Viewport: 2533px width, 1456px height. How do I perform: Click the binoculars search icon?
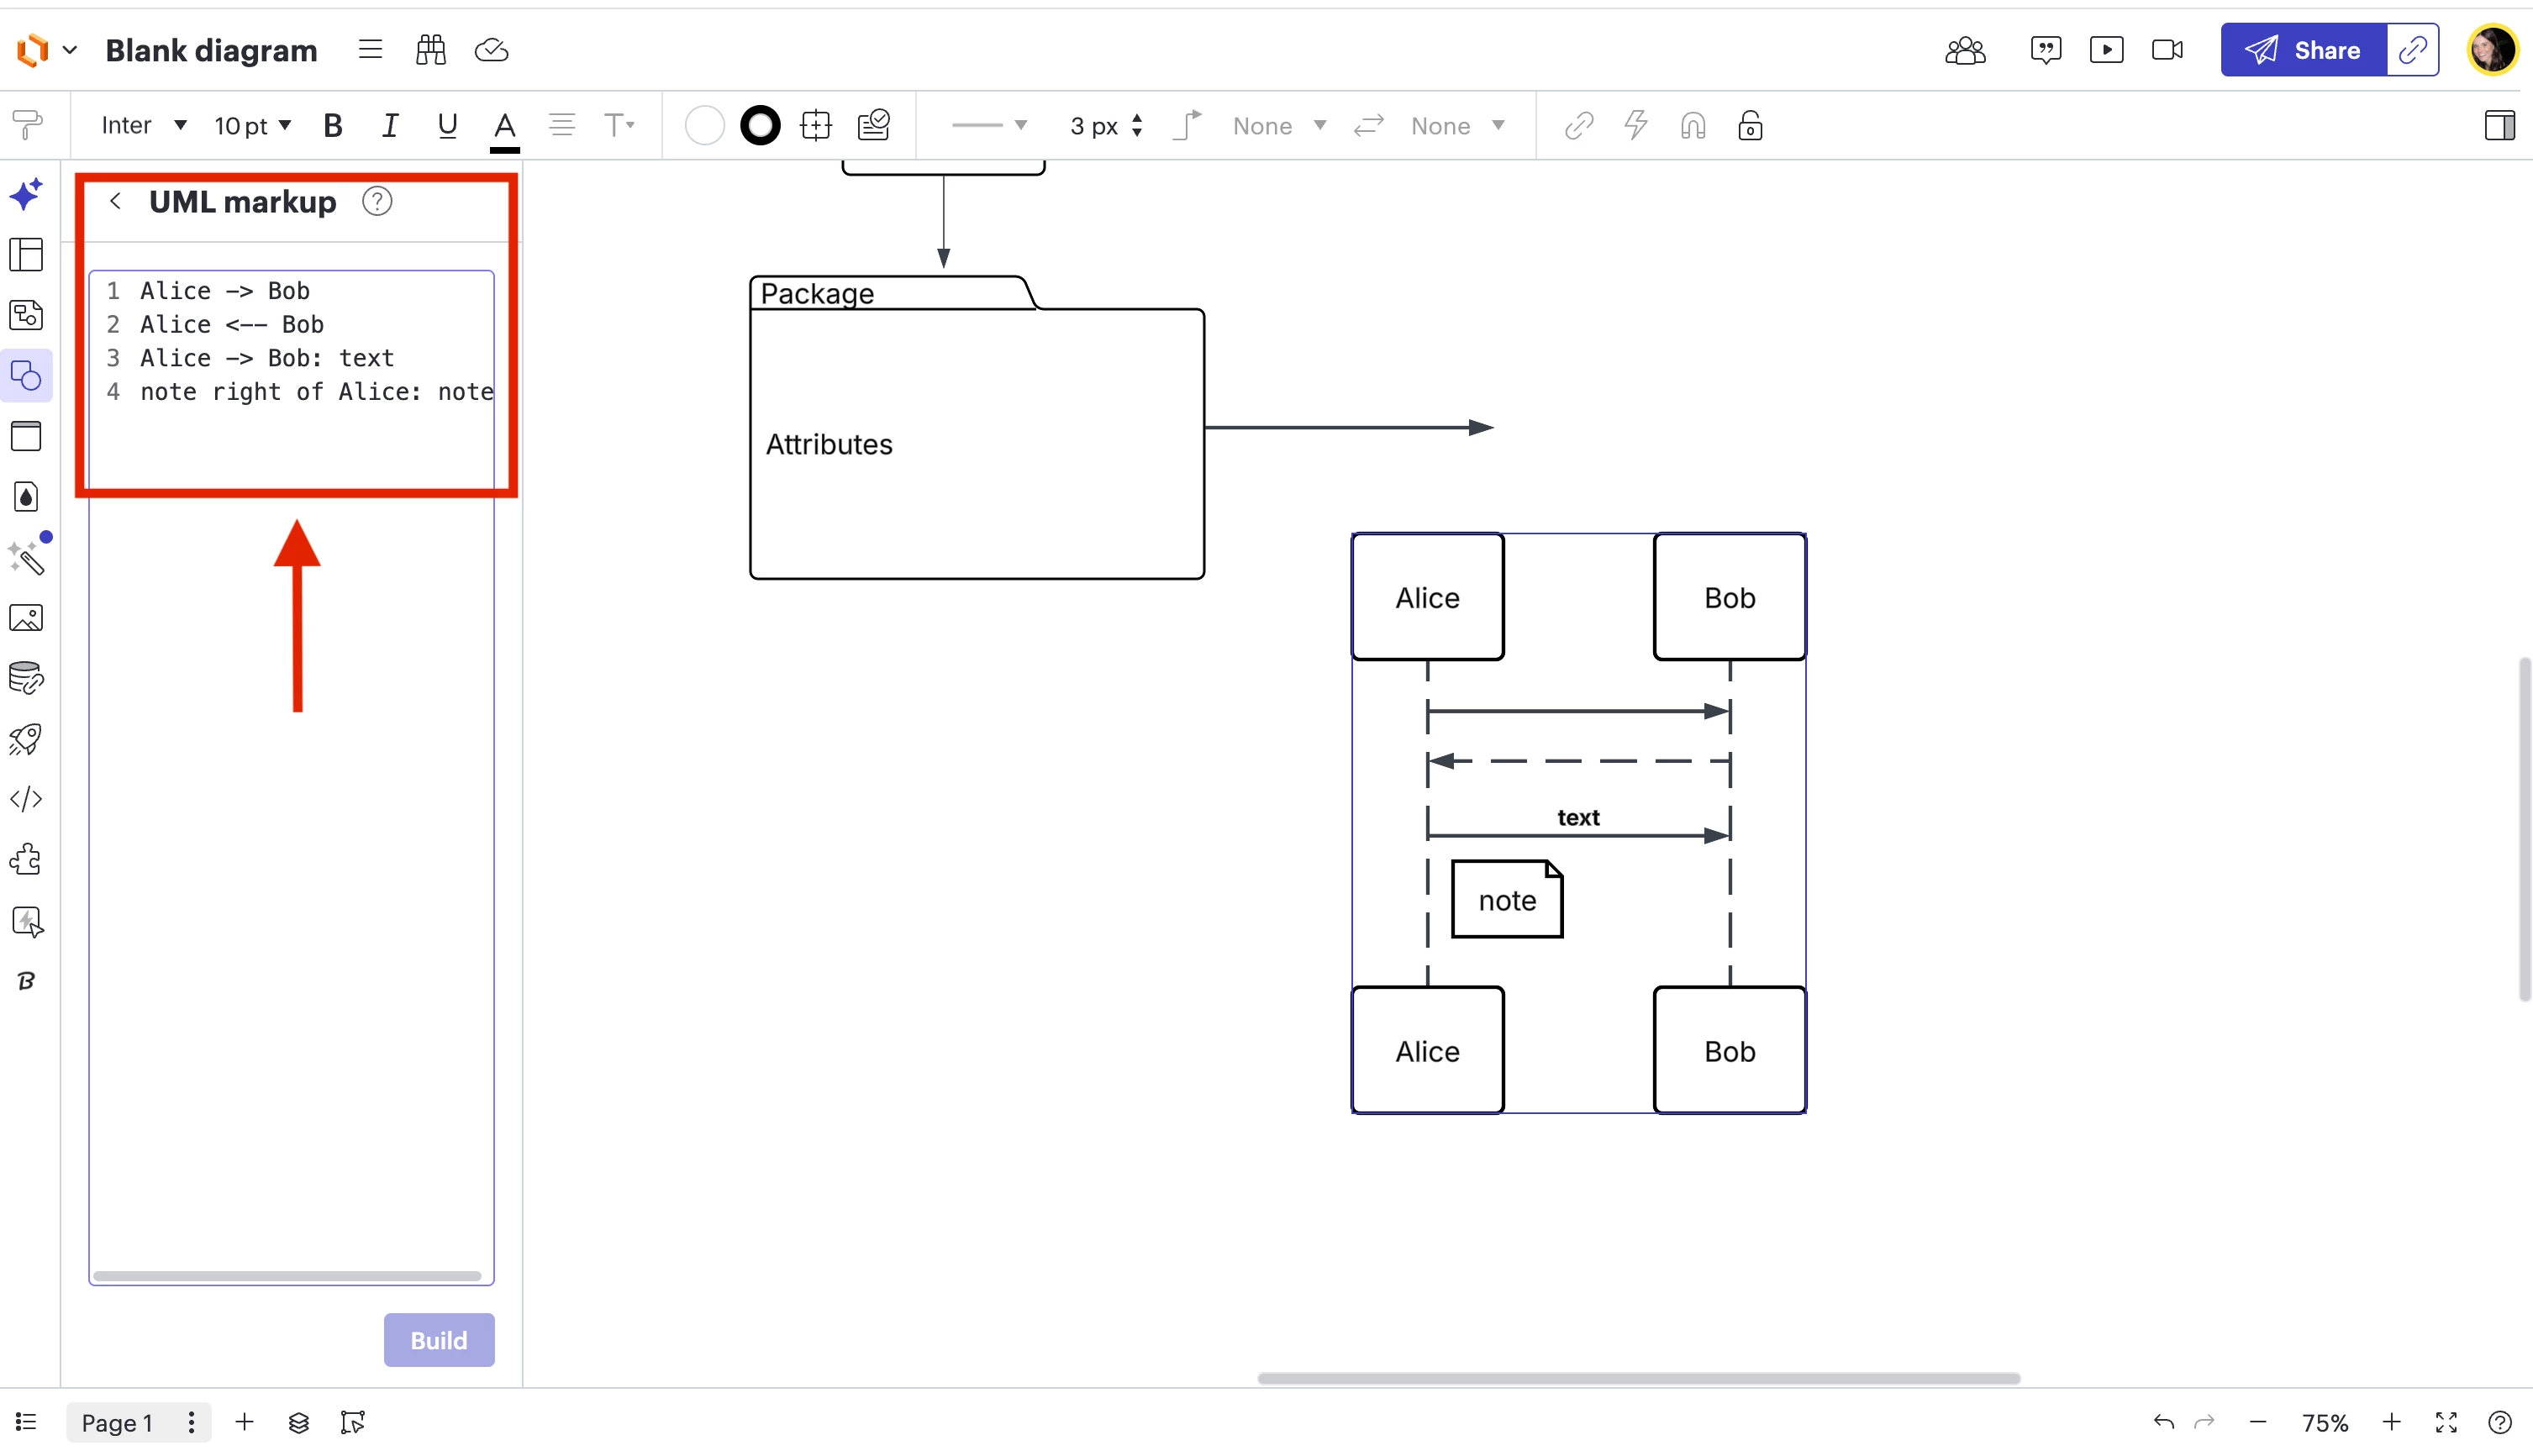click(431, 50)
